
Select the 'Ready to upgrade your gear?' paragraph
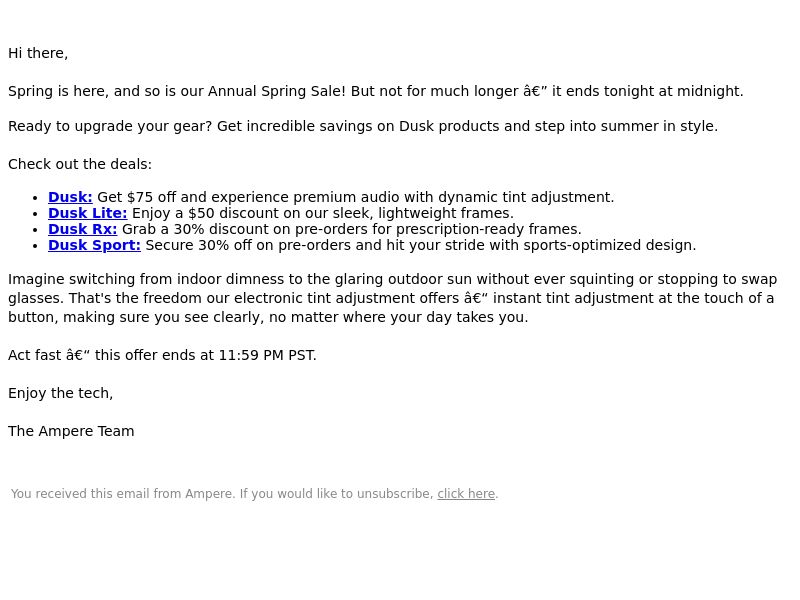click(x=363, y=127)
